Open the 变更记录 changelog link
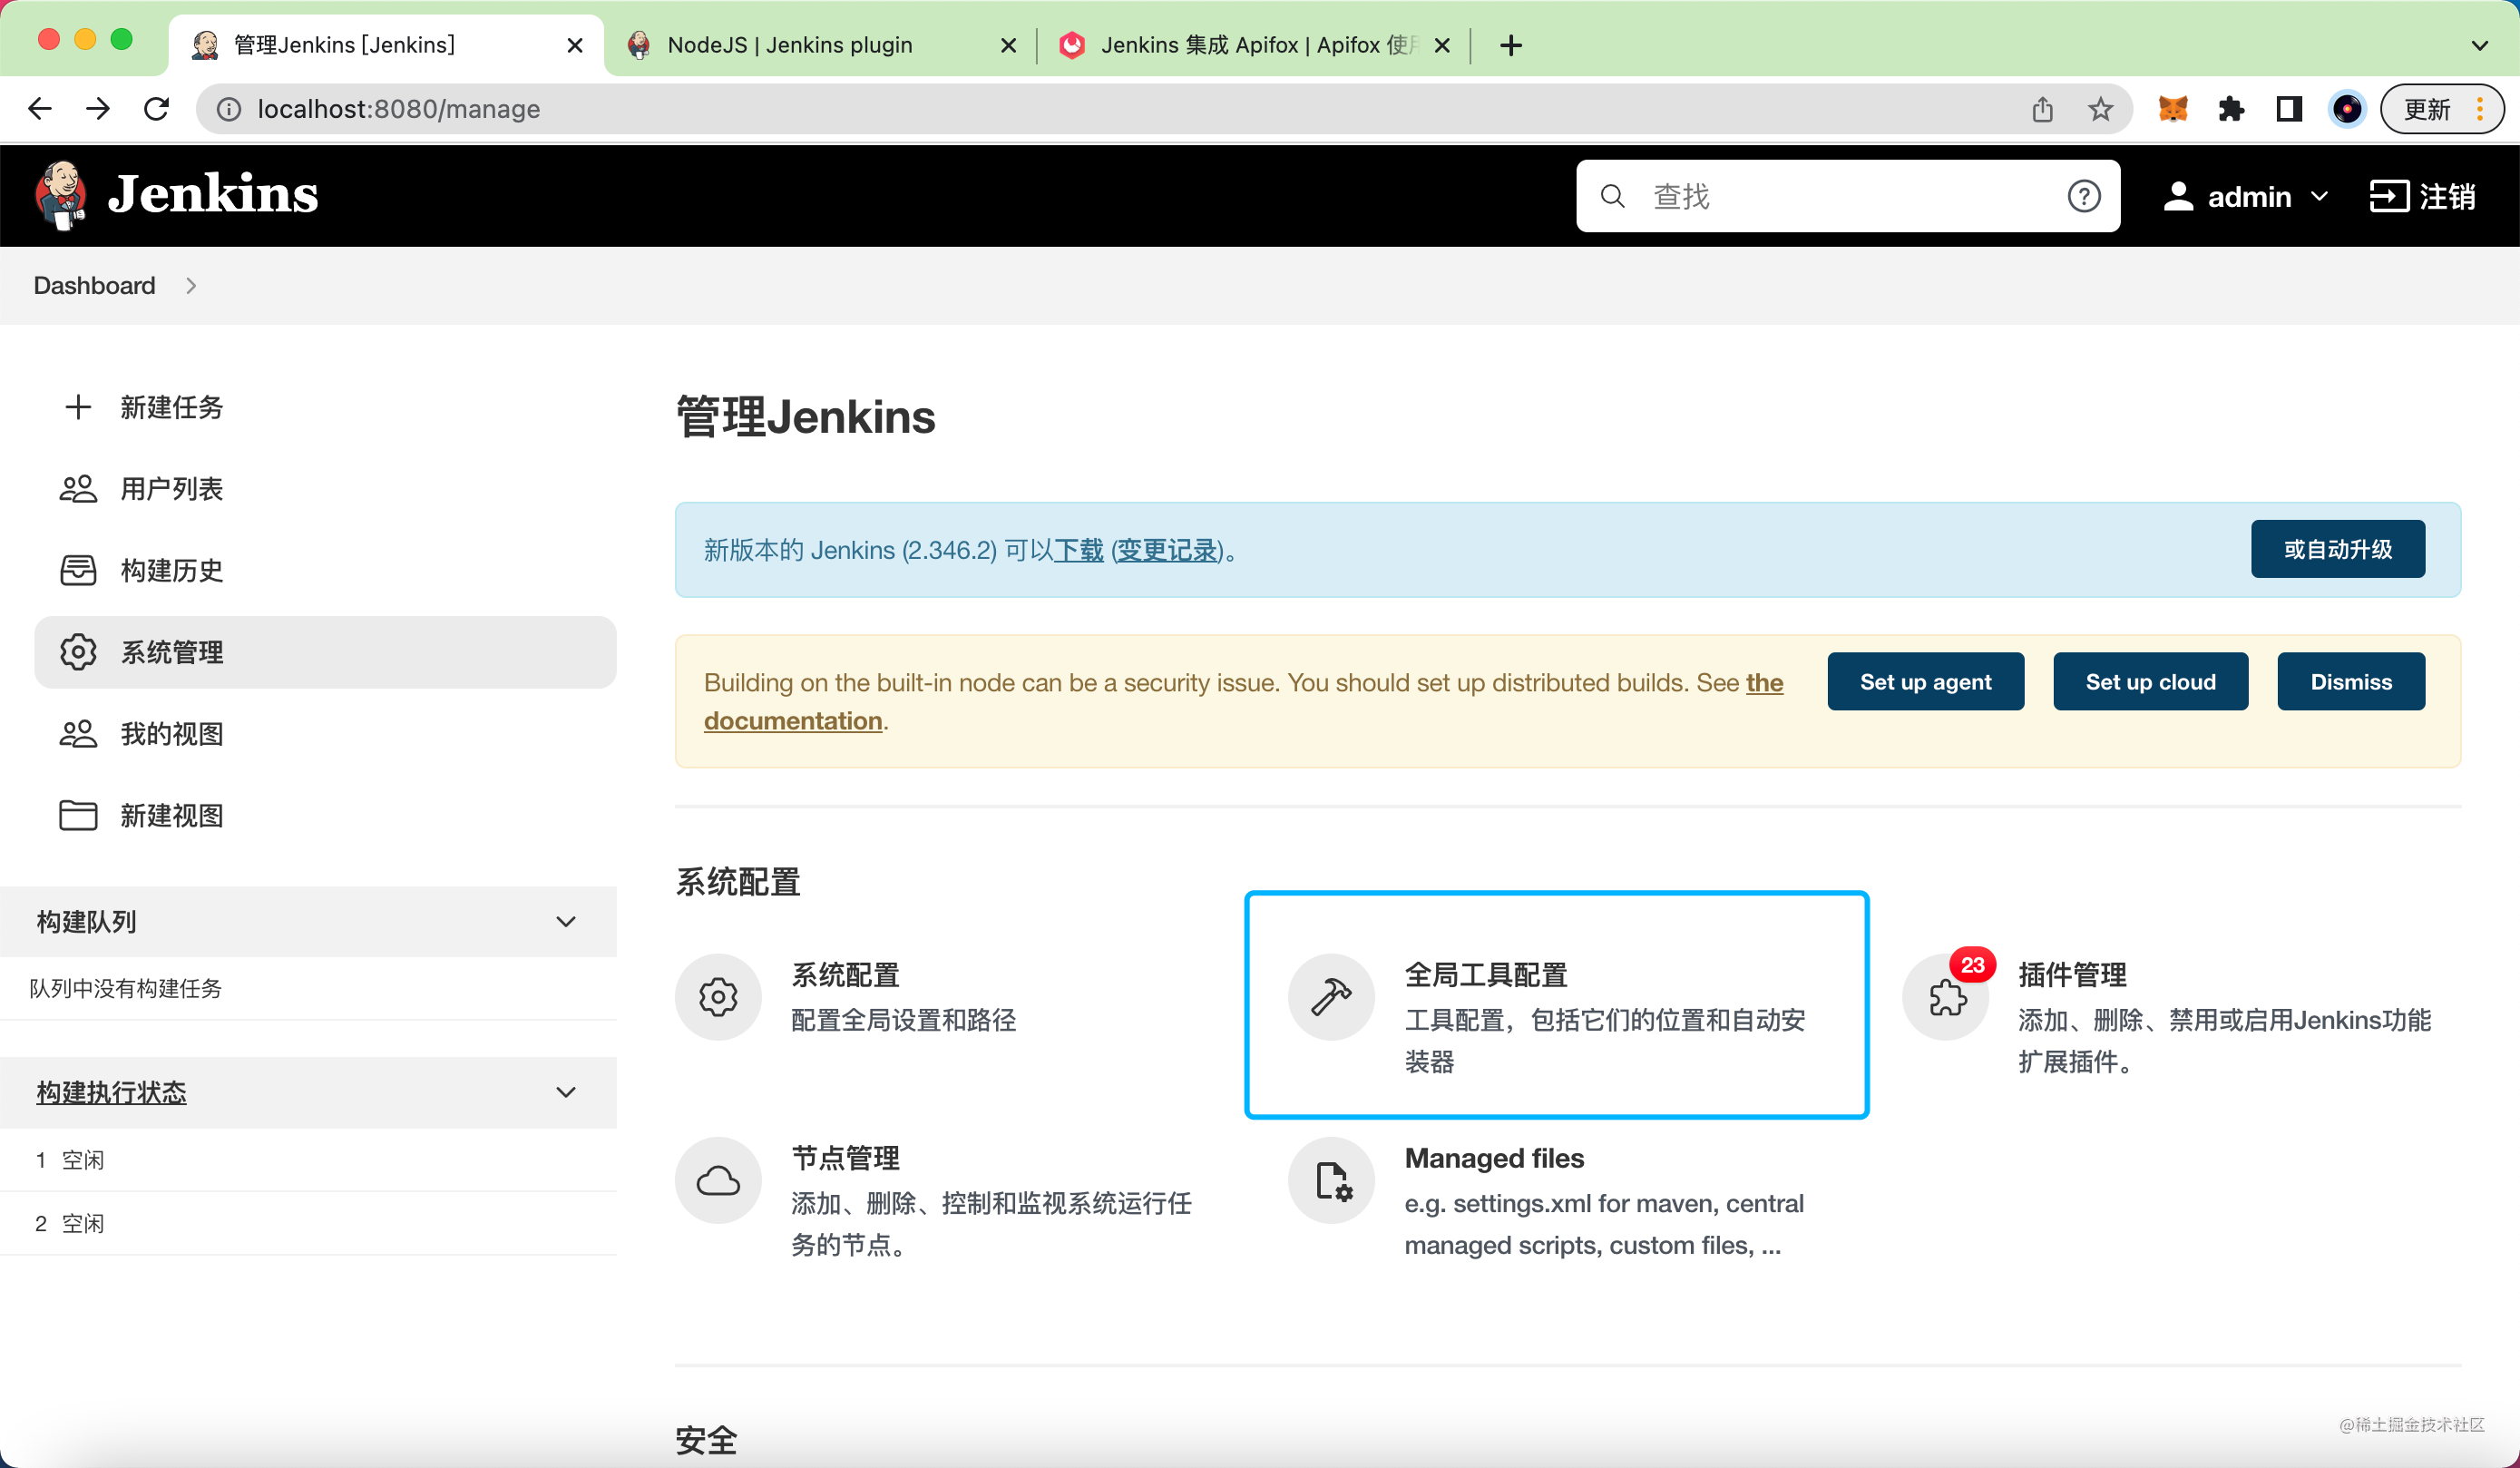Image resolution: width=2520 pixels, height=1468 pixels. (1167, 551)
